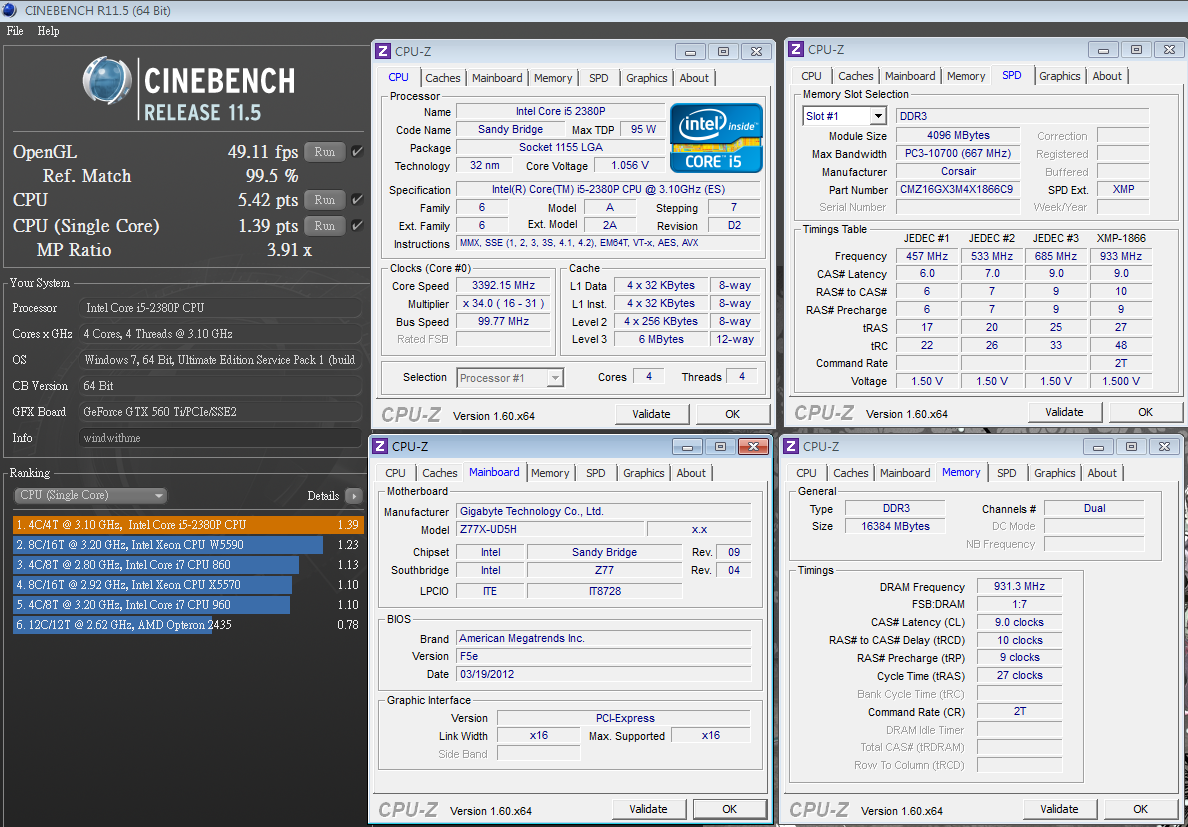This screenshot has width=1188, height=827.
Task: Close the Mainboard CPU-Z window
Action: coord(753,446)
